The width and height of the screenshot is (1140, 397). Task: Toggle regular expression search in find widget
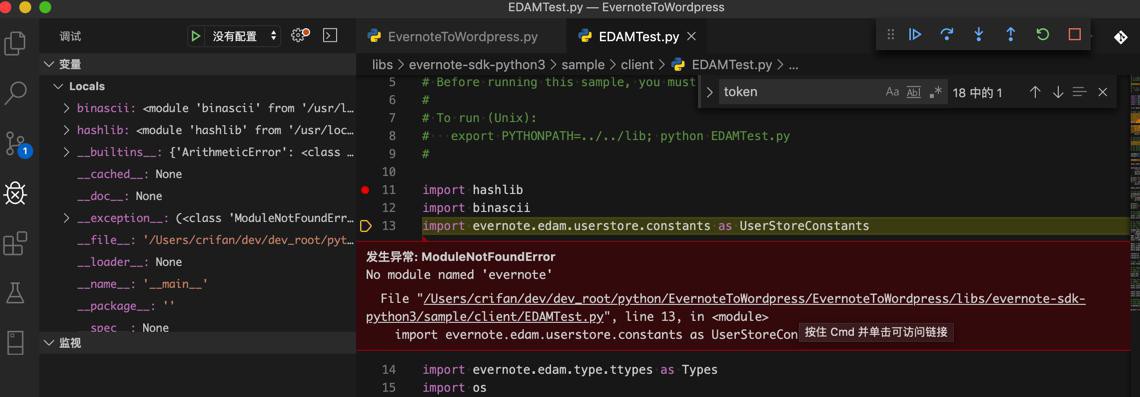[936, 92]
